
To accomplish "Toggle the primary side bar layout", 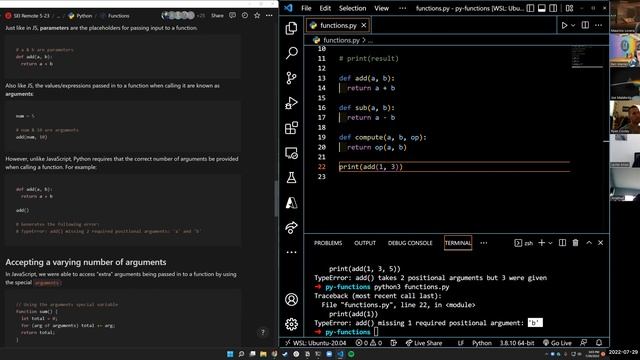I will click(530, 8).
